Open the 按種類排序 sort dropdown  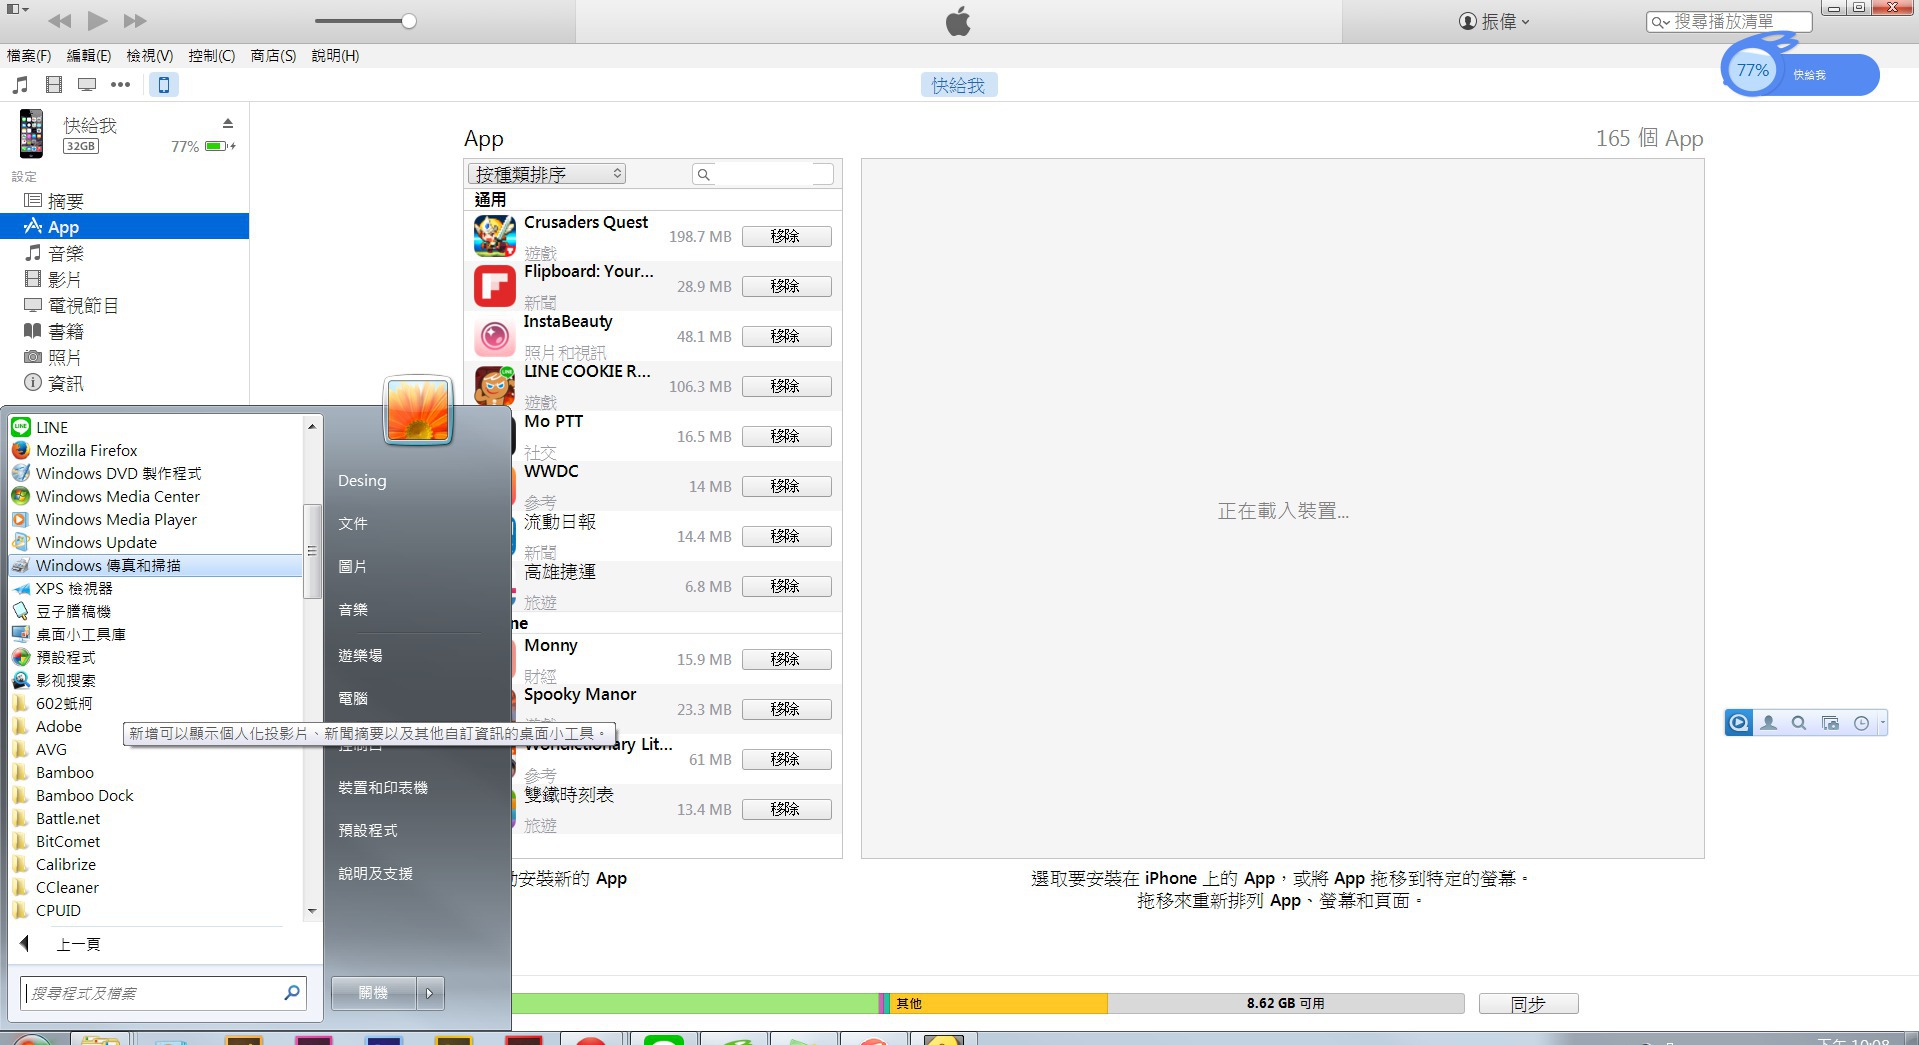547,174
